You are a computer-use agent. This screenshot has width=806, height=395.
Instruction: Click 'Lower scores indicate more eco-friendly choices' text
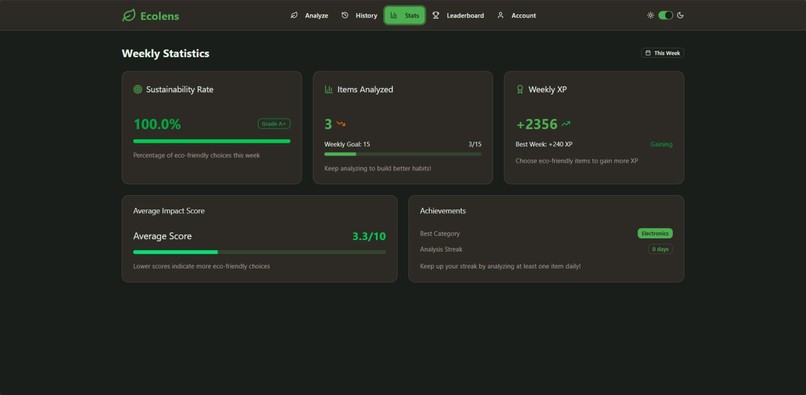click(202, 266)
